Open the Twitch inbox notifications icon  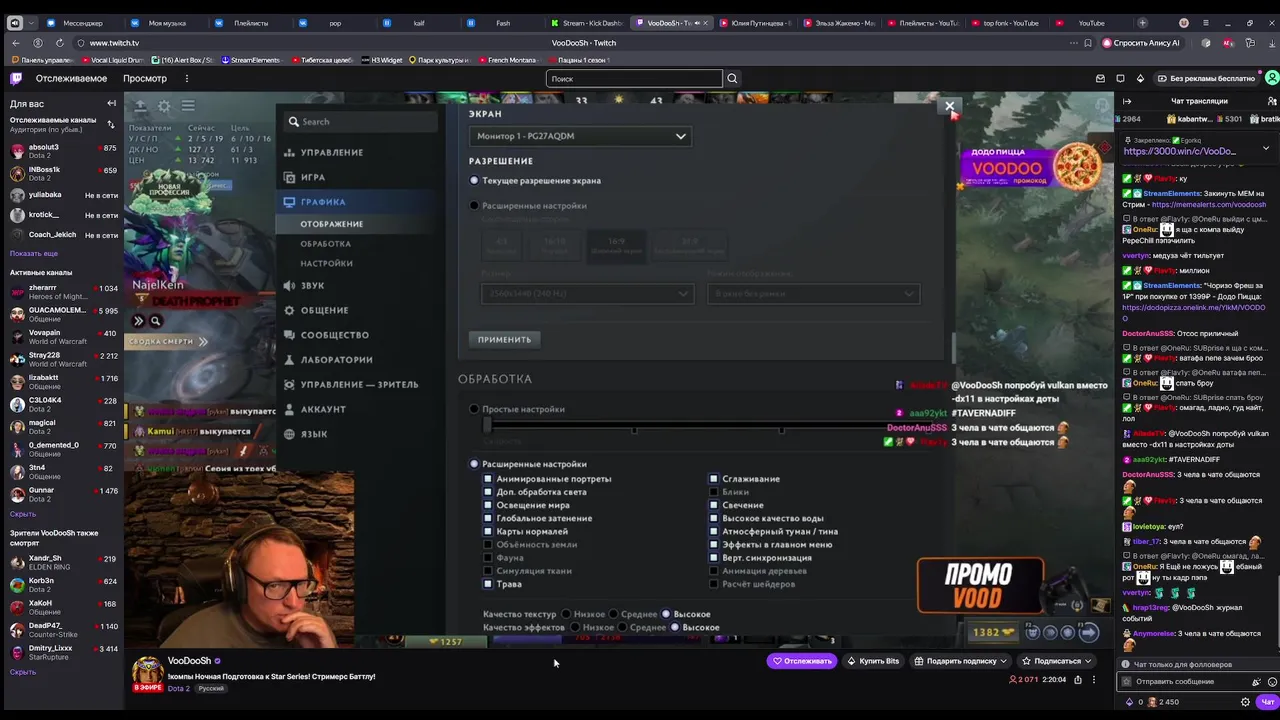tap(1100, 78)
